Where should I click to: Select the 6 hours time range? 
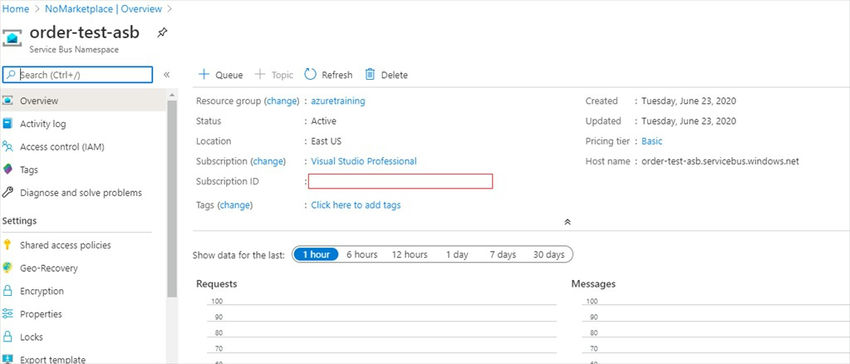point(362,254)
